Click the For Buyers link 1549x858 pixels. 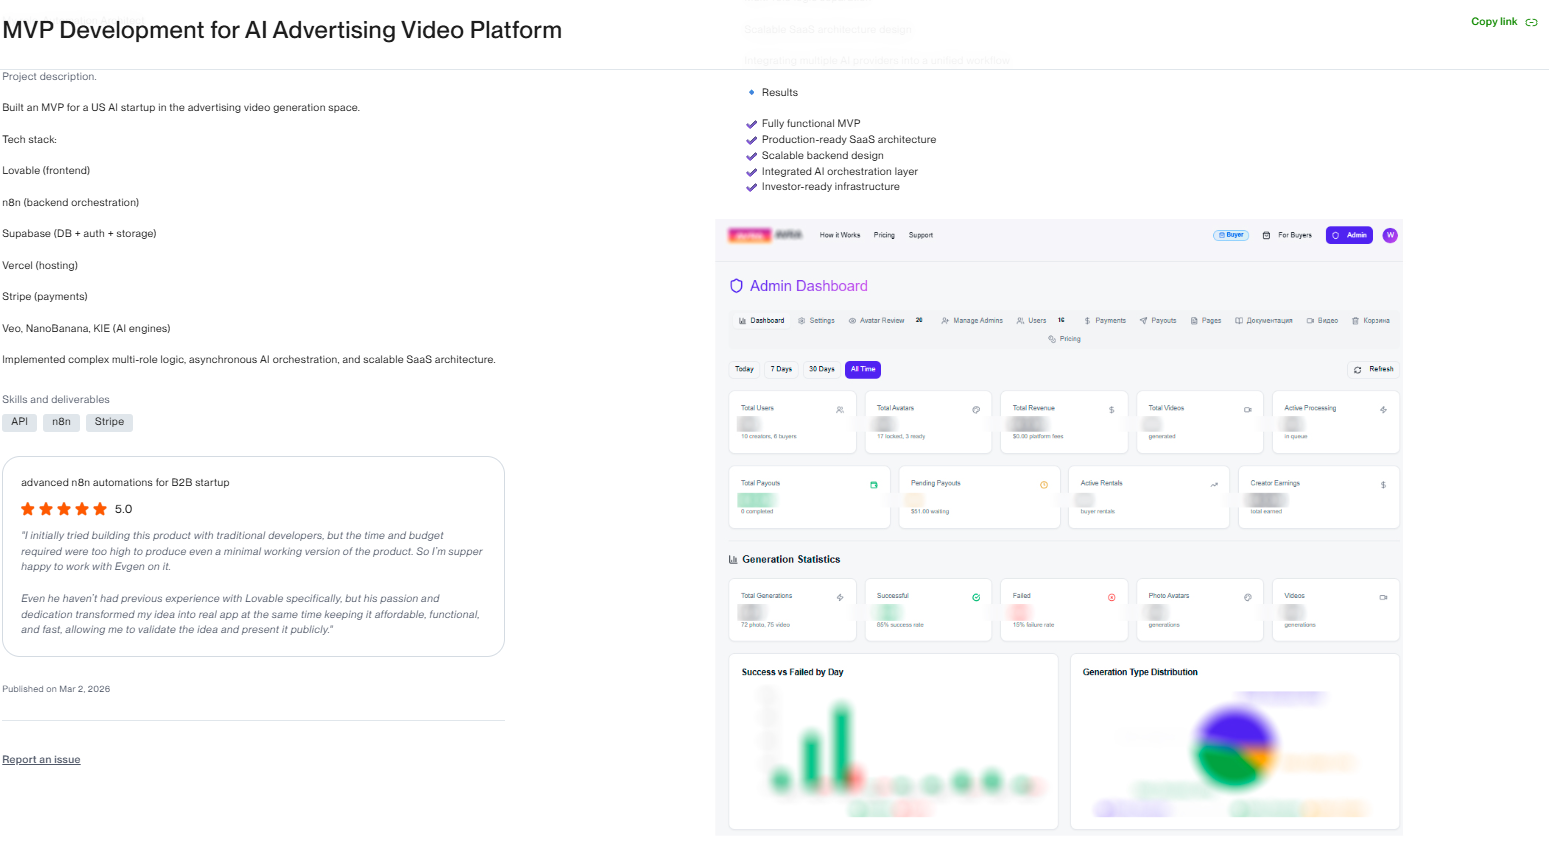coord(1295,235)
